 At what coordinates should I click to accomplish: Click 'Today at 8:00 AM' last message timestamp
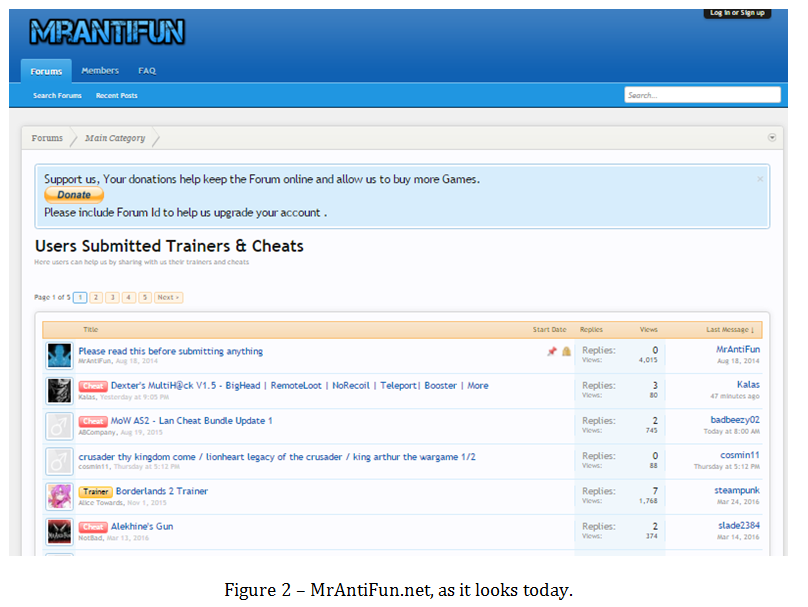[732, 431]
